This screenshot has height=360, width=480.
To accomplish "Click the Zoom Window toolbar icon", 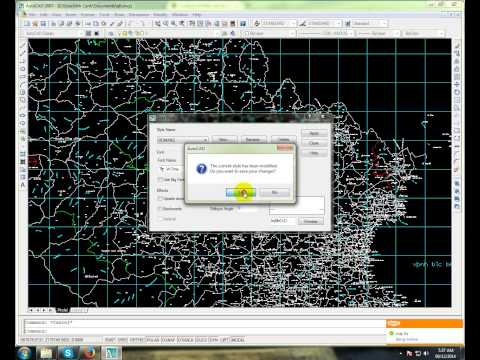I will click(174, 24).
